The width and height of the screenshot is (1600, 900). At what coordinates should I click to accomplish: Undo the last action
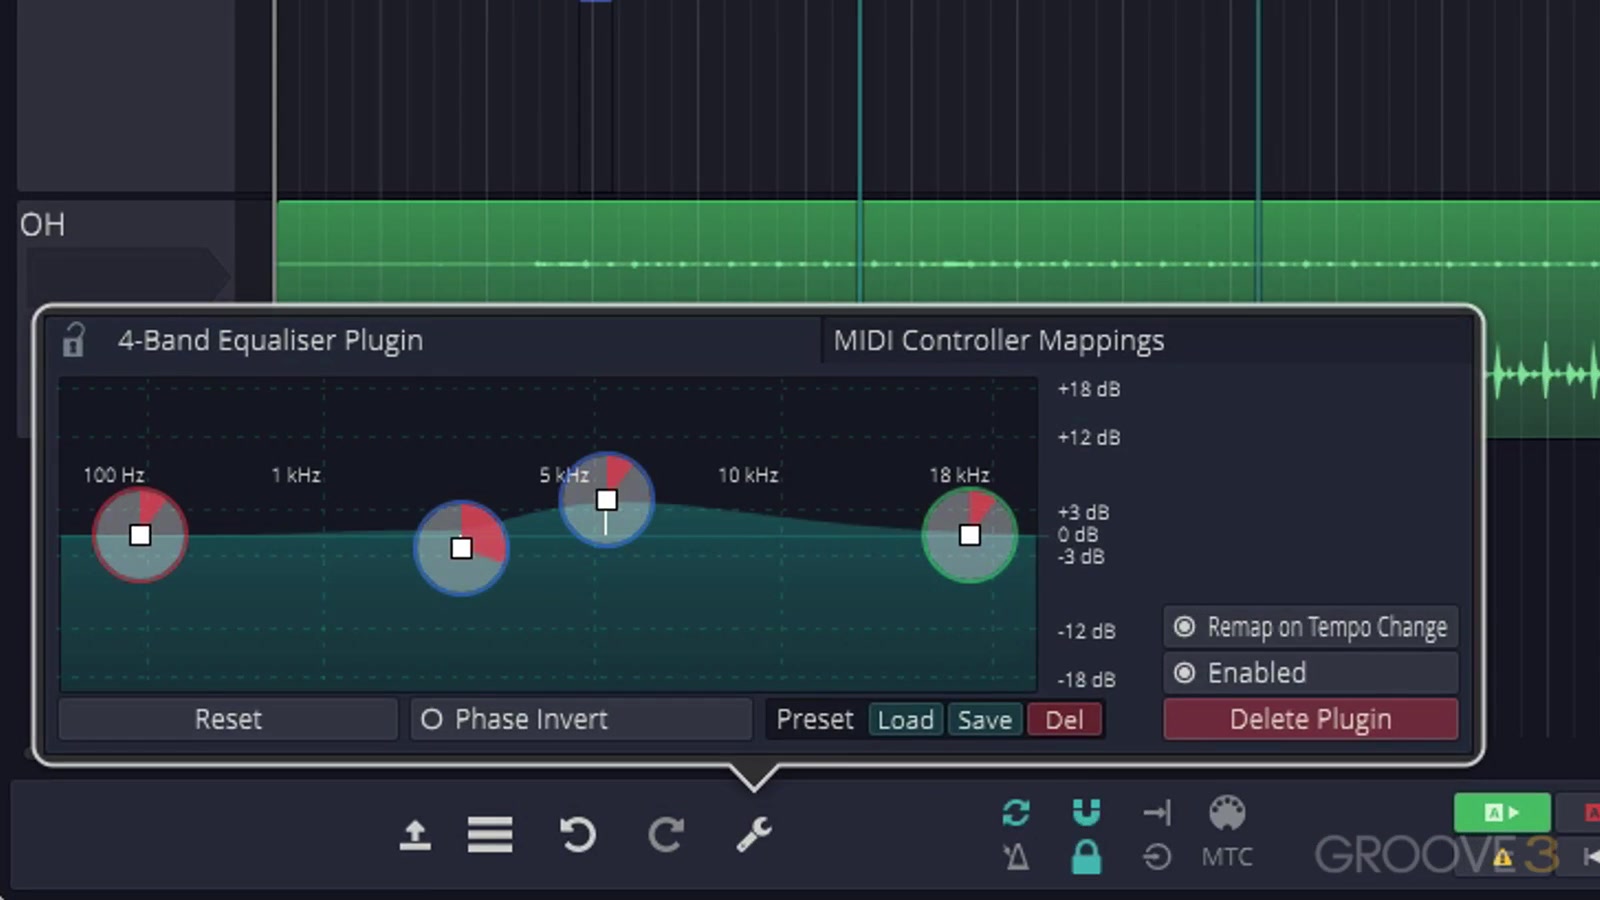point(578,835)
